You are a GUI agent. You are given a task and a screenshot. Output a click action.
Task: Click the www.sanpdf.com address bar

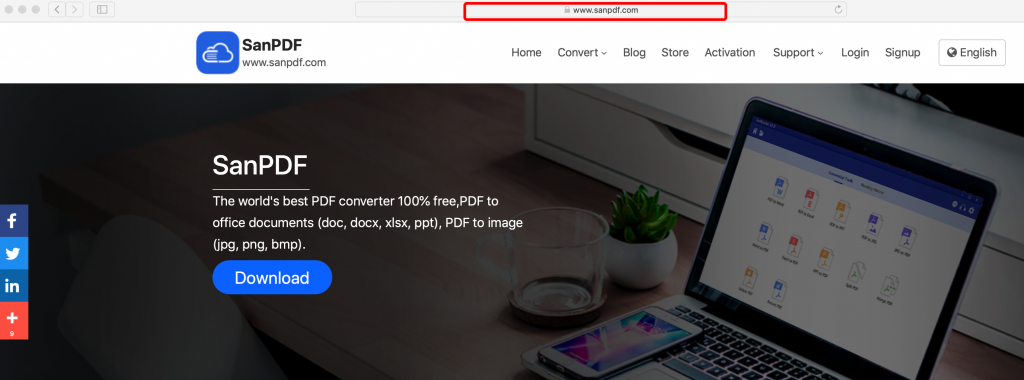(x=601, y=10)
